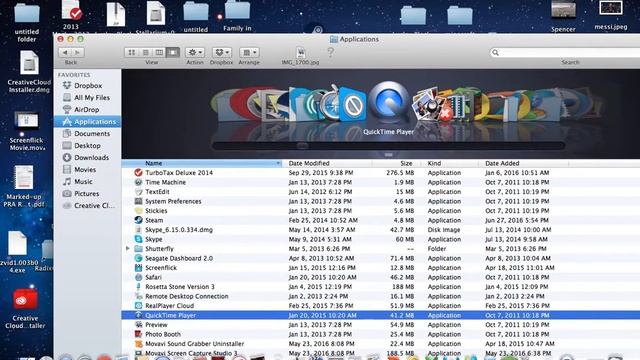The height and width of the screenshot is (360, 640).
Task: Select Preview in the application list
Action: (380, 325)
